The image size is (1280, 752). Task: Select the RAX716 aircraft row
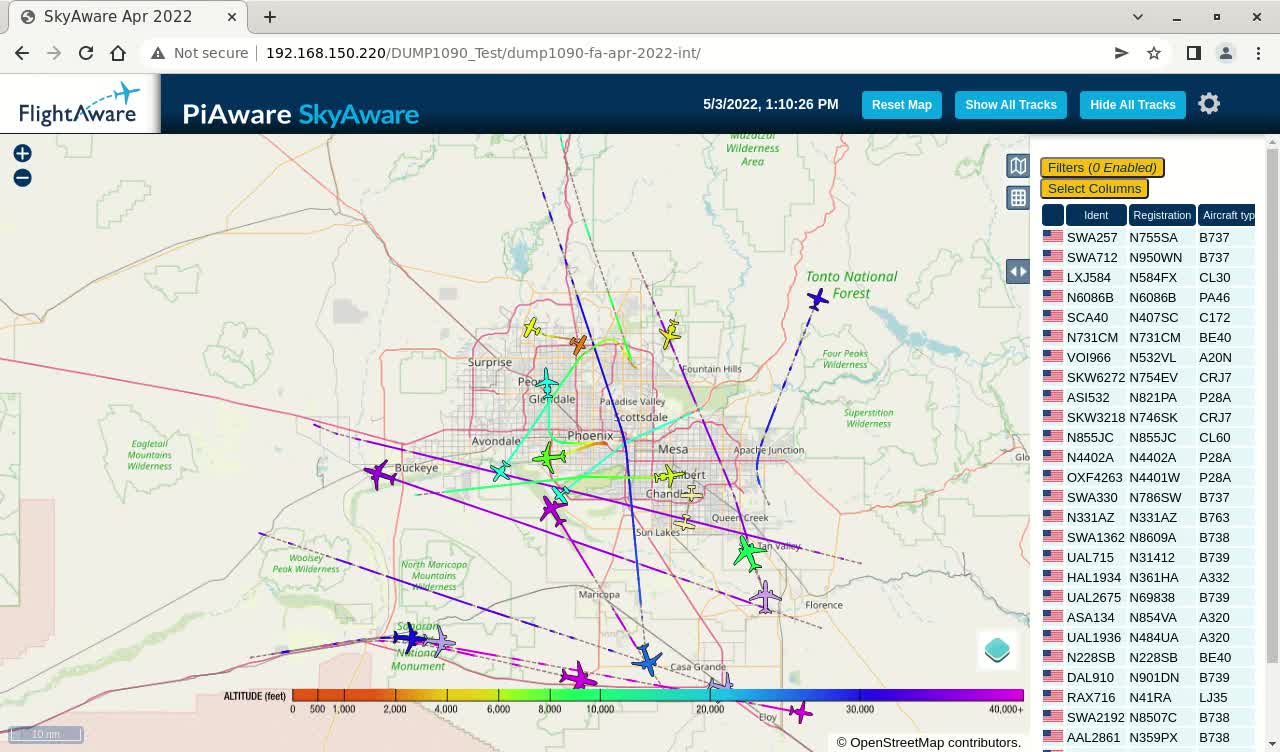(1148, 697)
